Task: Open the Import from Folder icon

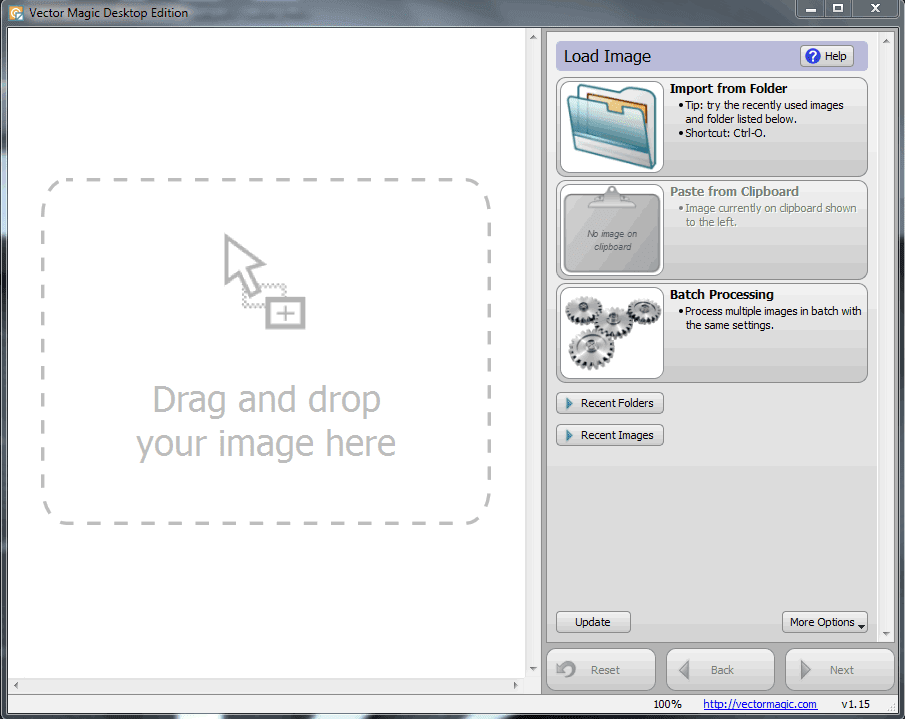Action: coord(610,127)
